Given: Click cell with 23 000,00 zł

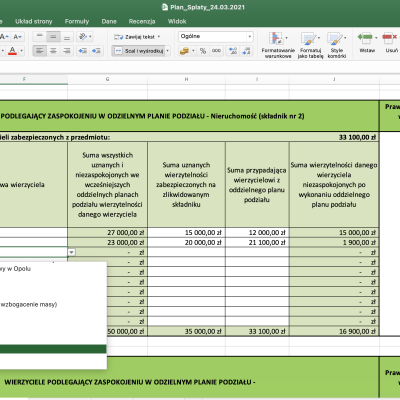Looking at the screenshot, I should pos(107,242).
